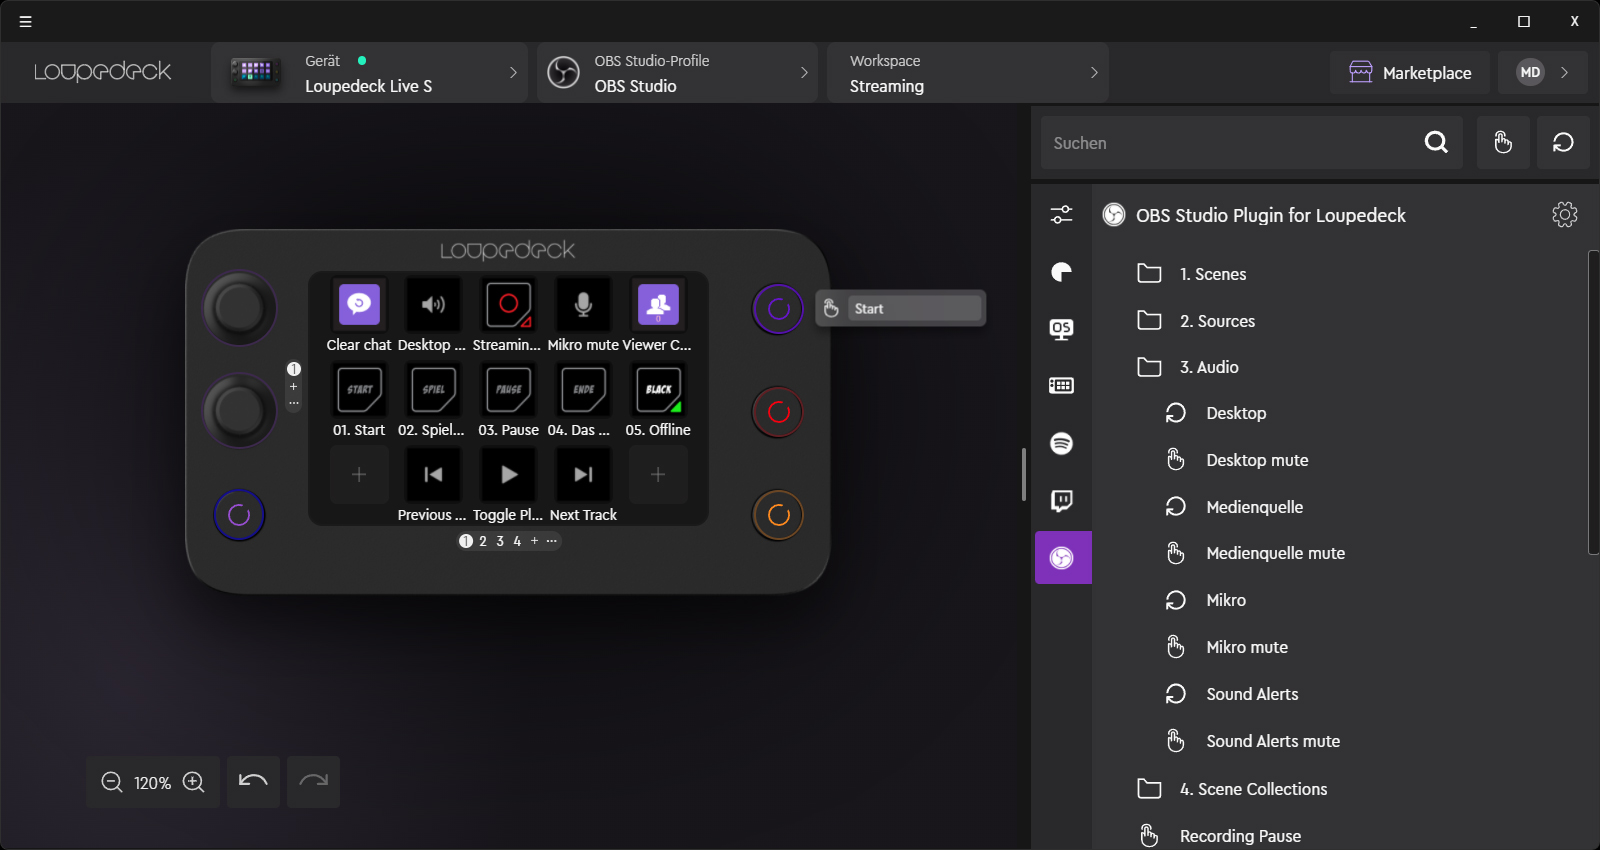The image size is (1600, 850).
Task: Open the Loupedeck Live S device dropdown
Action: (370, 73)
